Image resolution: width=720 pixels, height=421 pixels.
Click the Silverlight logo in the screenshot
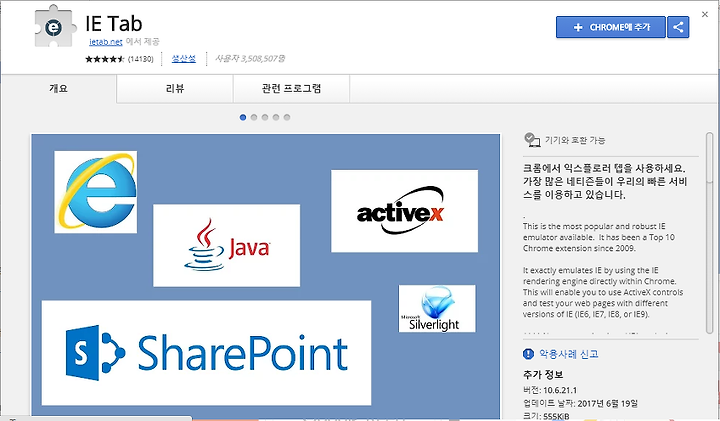(437, 309)
